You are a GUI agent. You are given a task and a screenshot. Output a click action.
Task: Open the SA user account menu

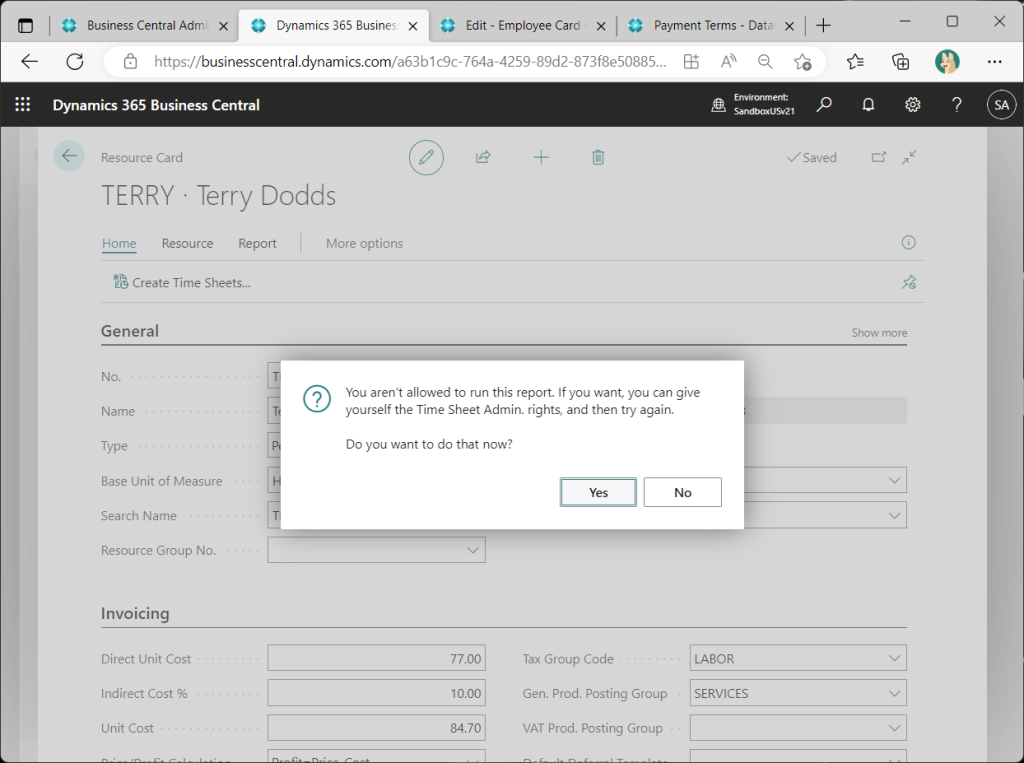point(1001,105)
